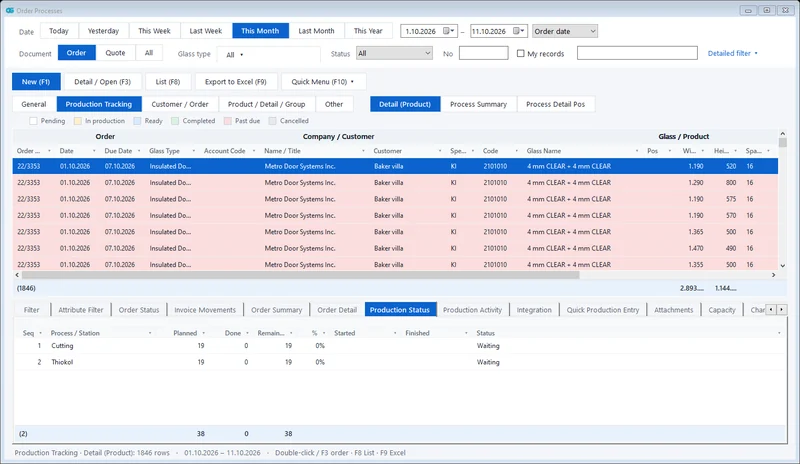Switch to Production Activity tab
Image resolution: width=800 pixels, height=464 pixels.
472,310
